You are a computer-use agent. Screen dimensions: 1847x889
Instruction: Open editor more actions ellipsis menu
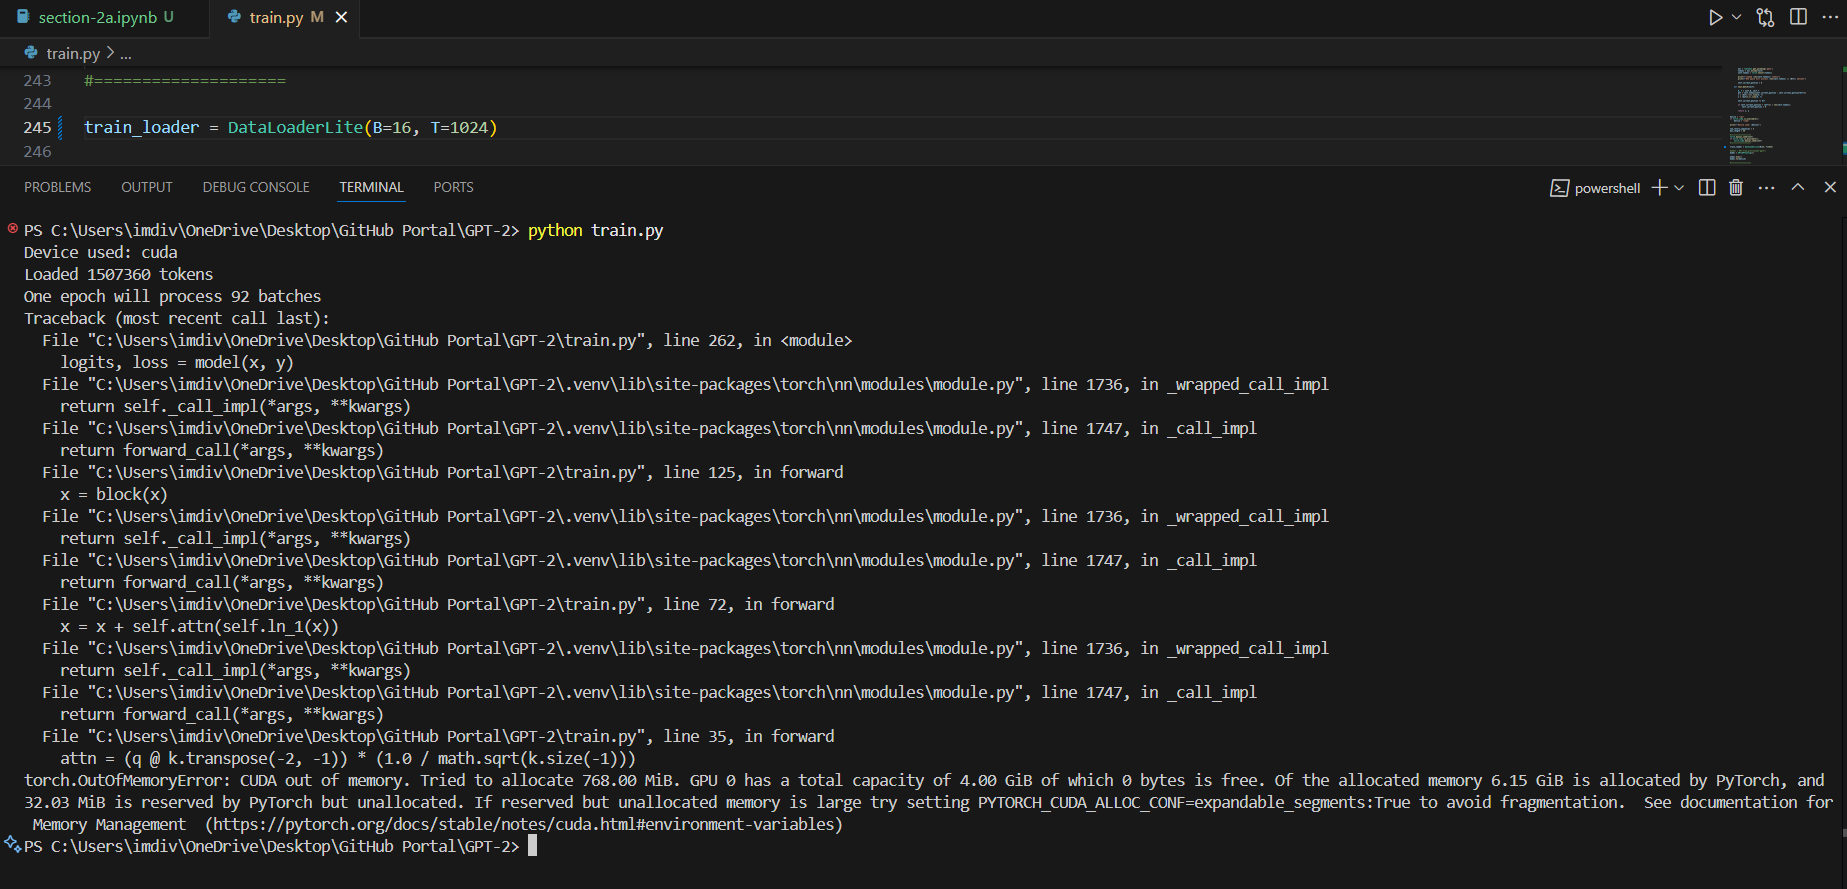coord(1830,17)
